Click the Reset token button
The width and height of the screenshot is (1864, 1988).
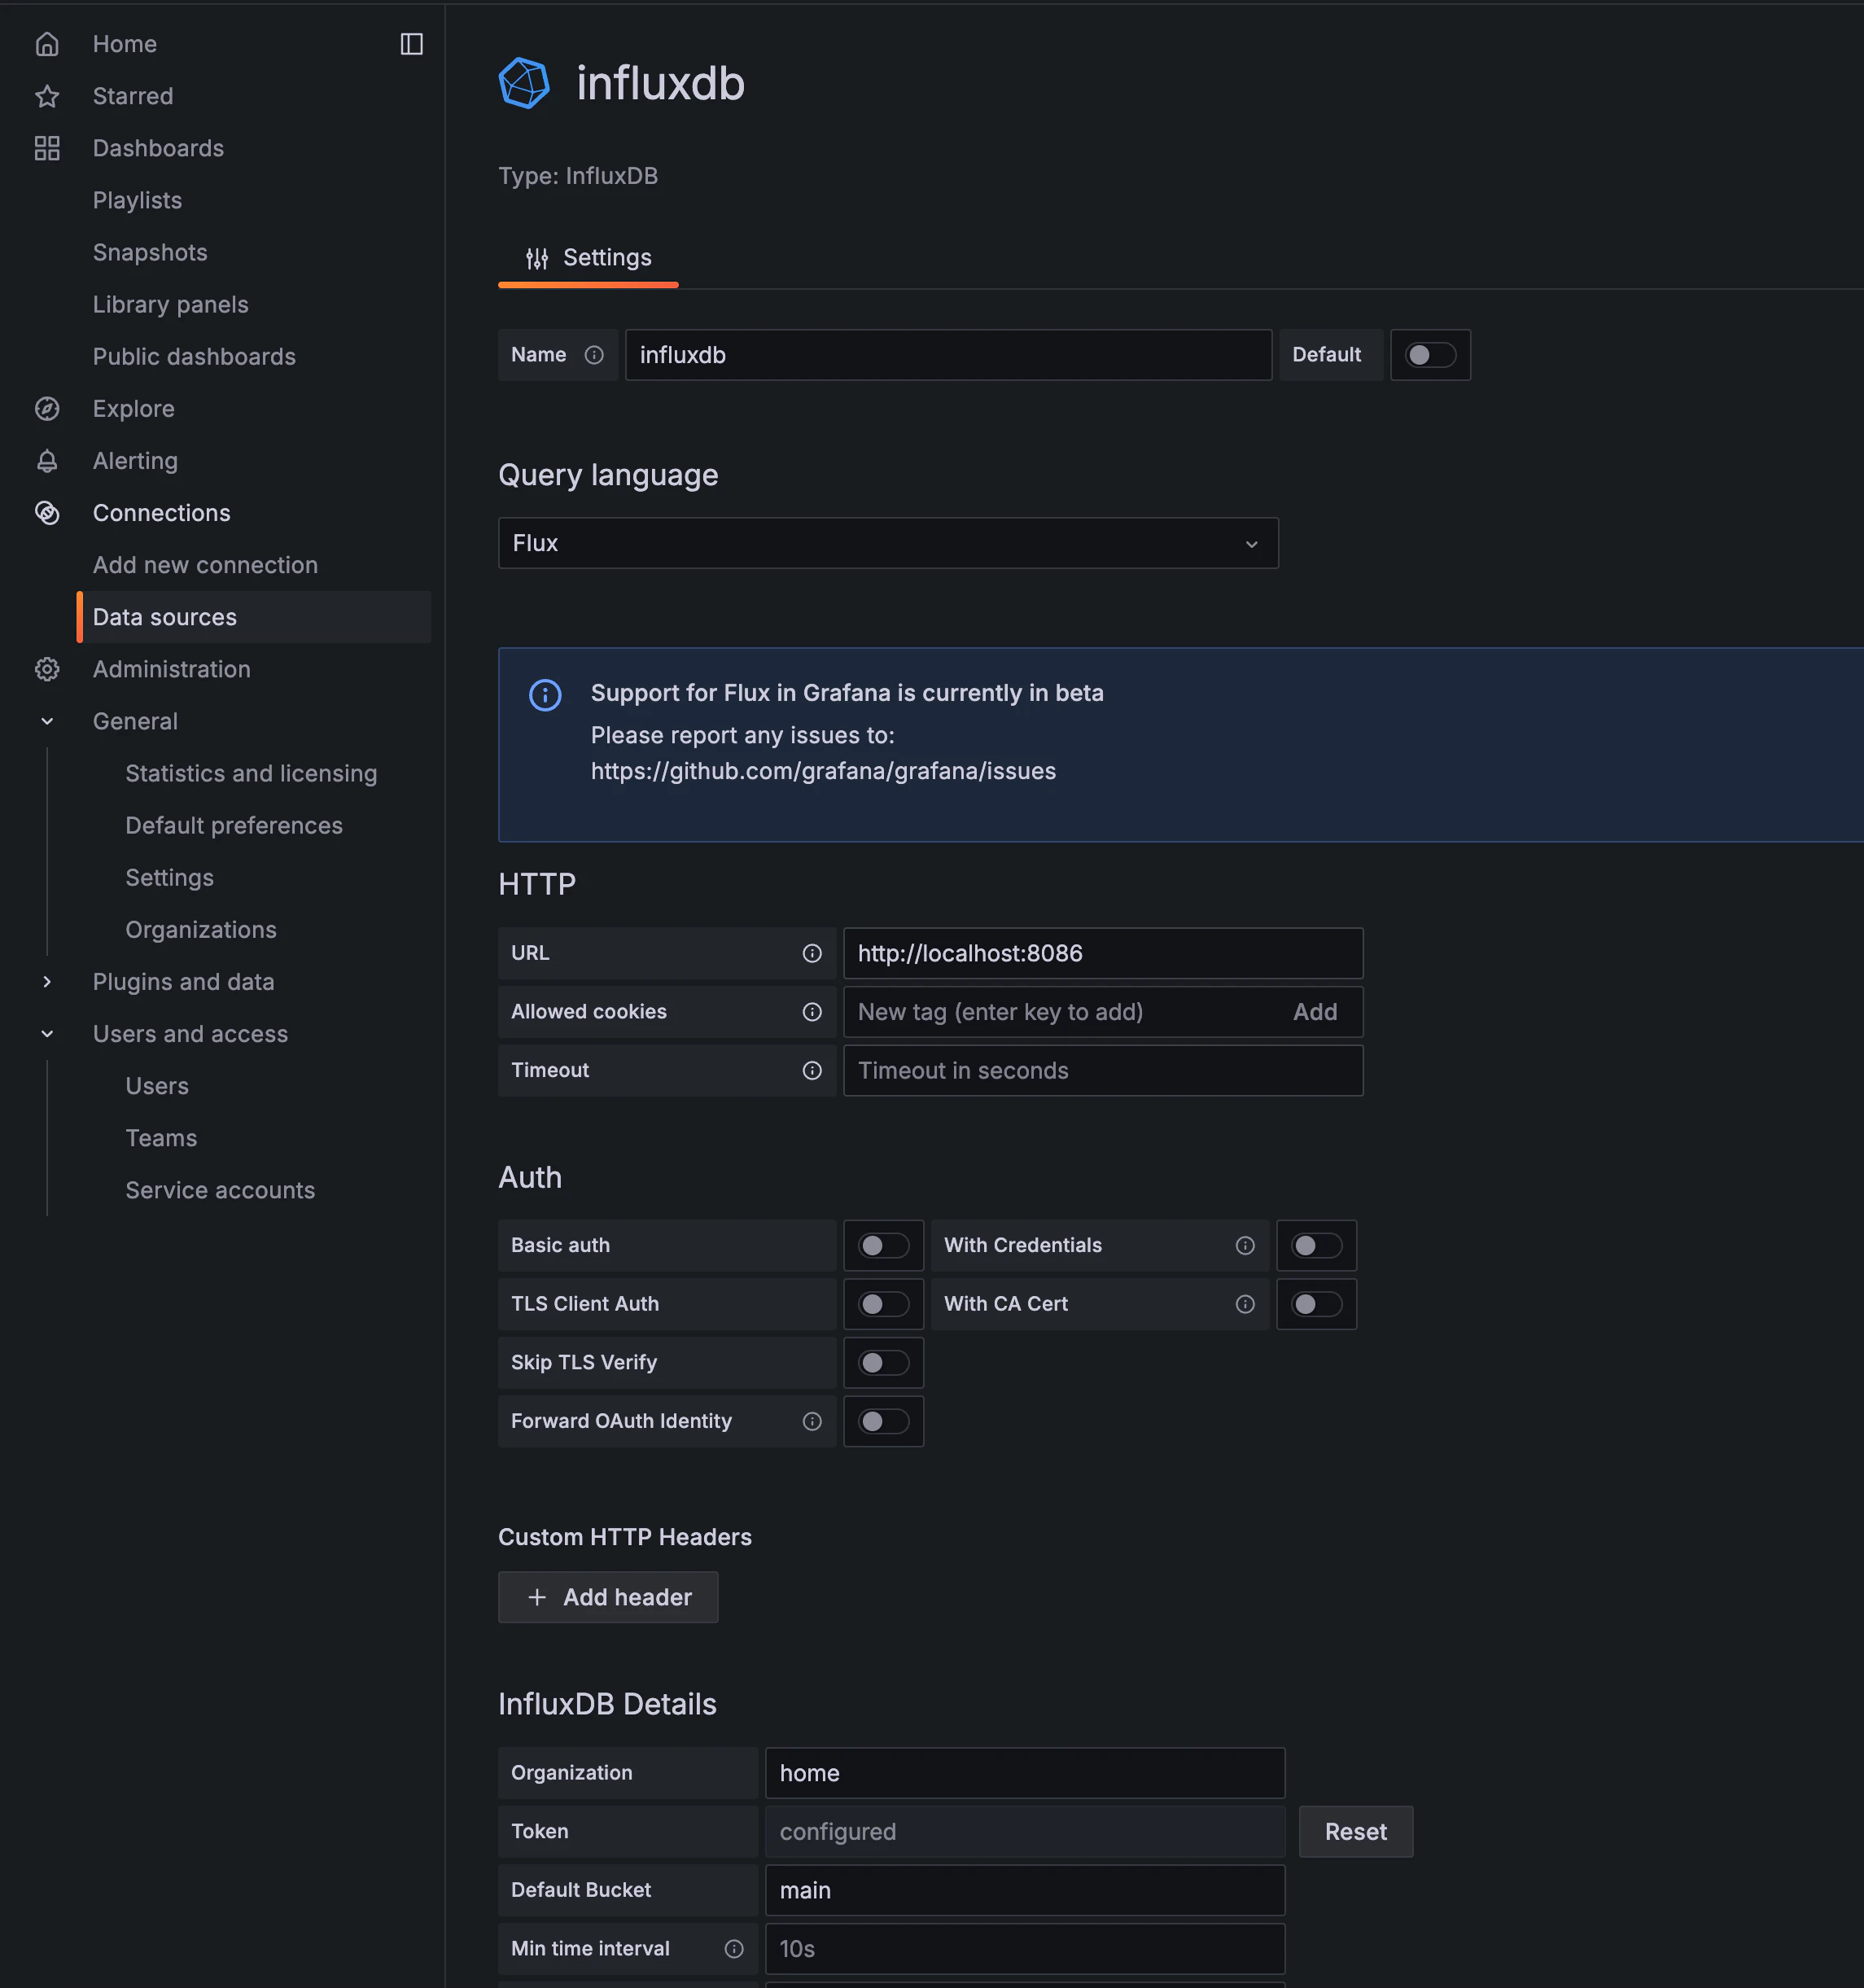pos(1355,1832)
